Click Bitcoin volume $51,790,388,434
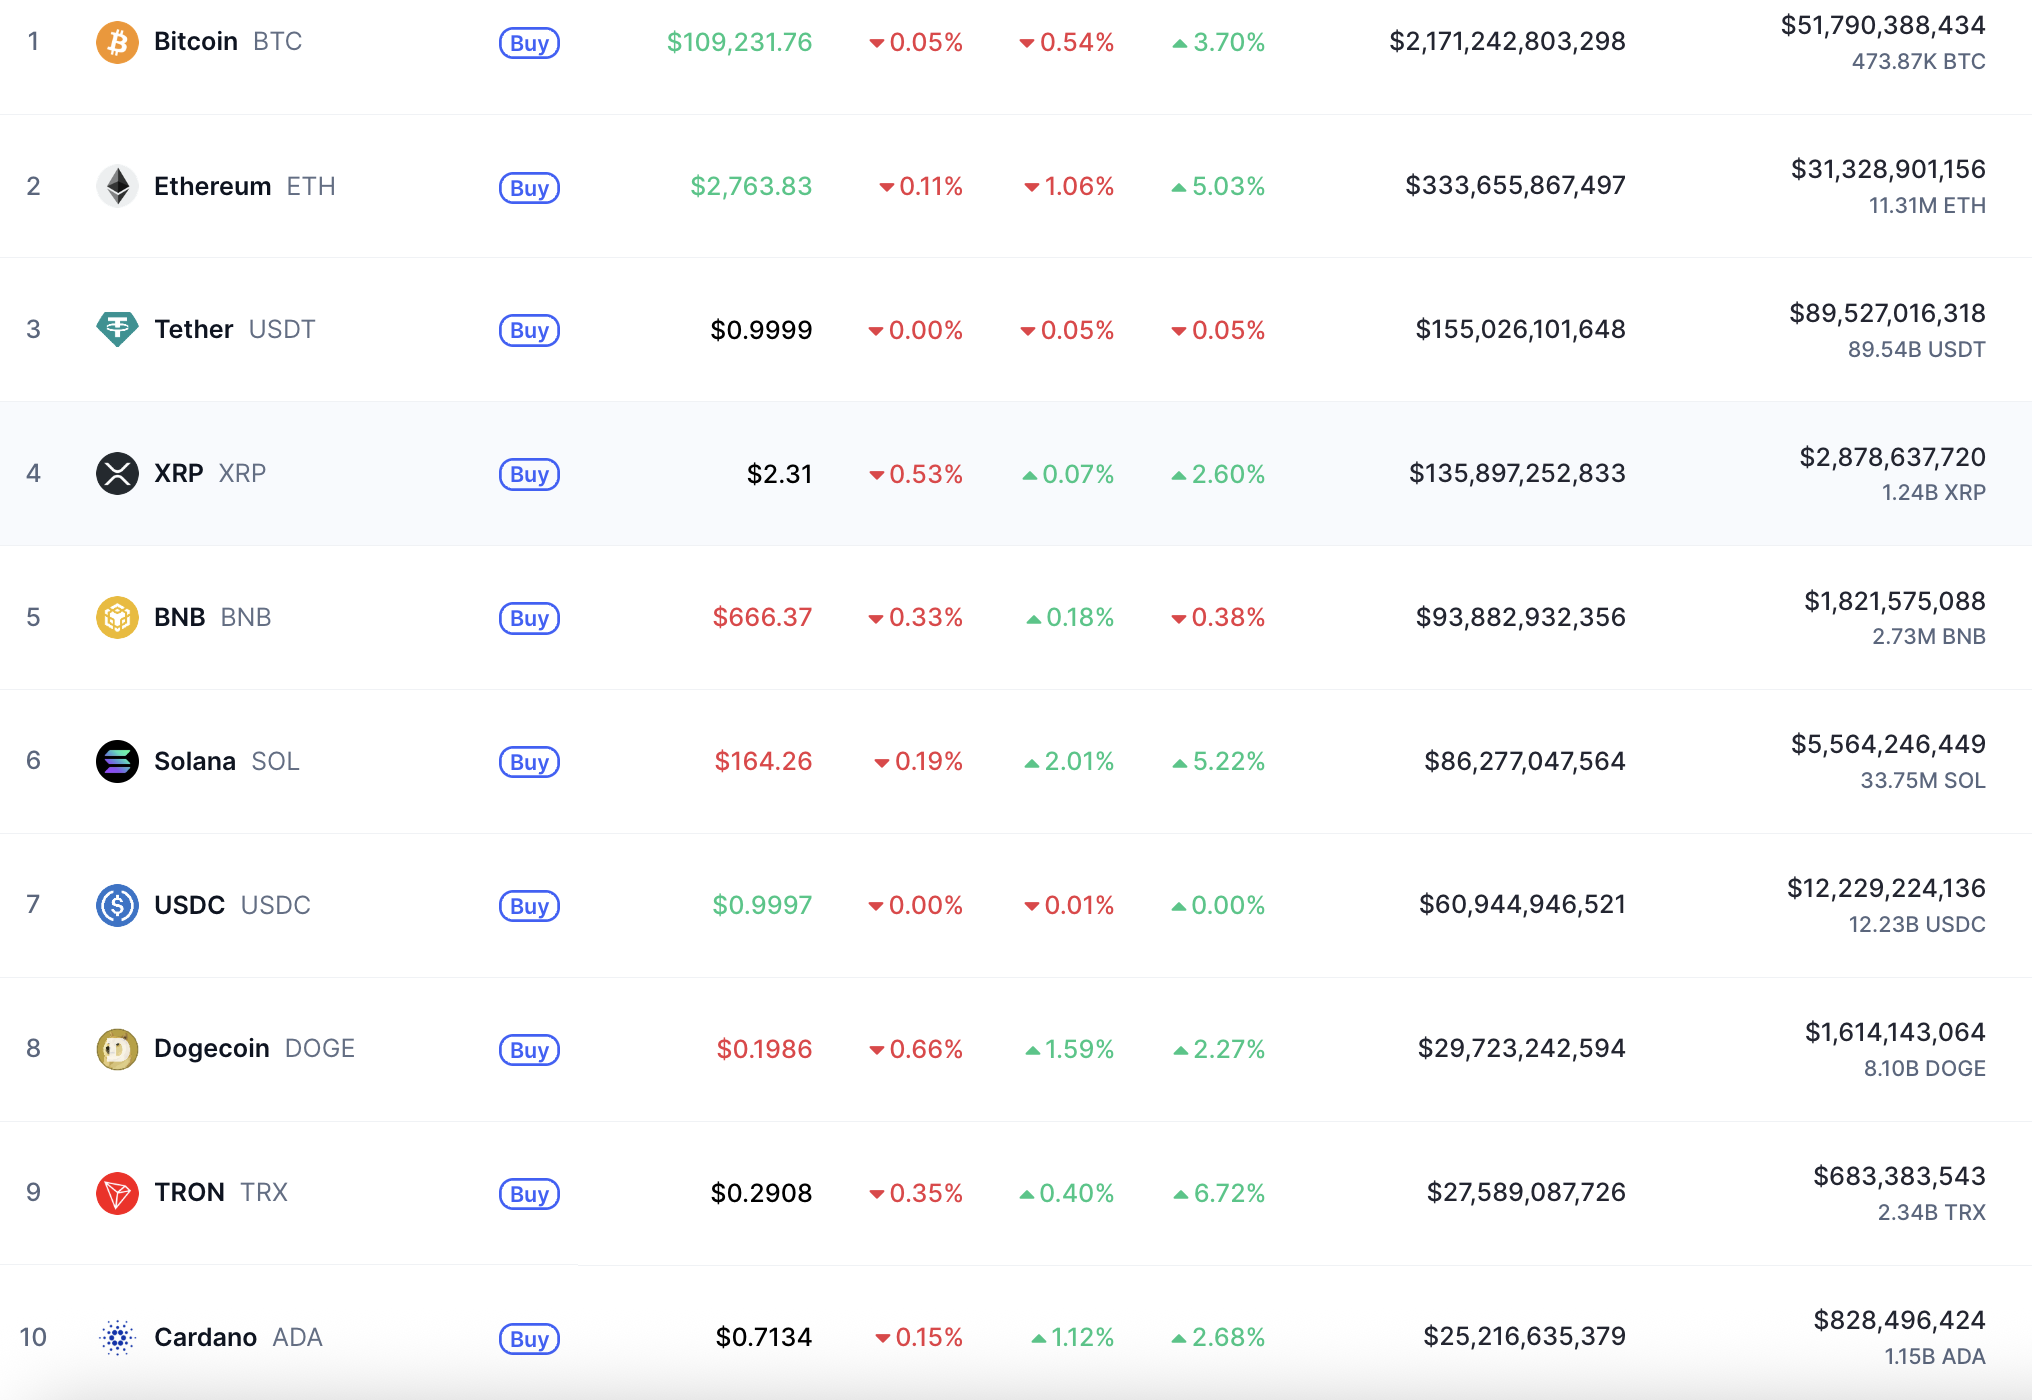Viewport: 2032px width, 1400px height. (x=1883, y=25)
